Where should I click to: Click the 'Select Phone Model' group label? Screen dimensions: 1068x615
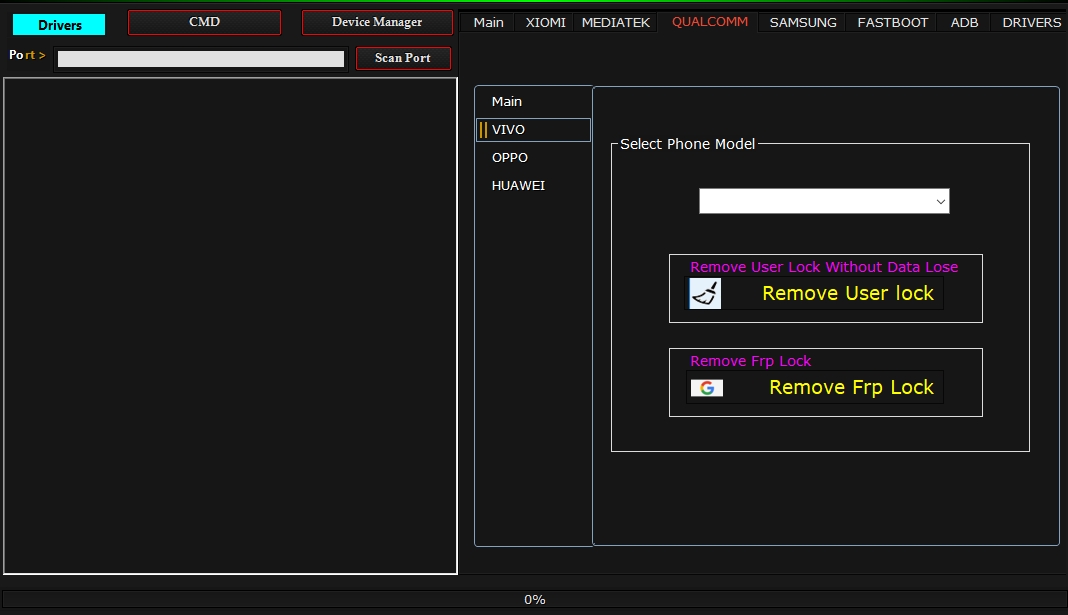[x=687, y=144]
